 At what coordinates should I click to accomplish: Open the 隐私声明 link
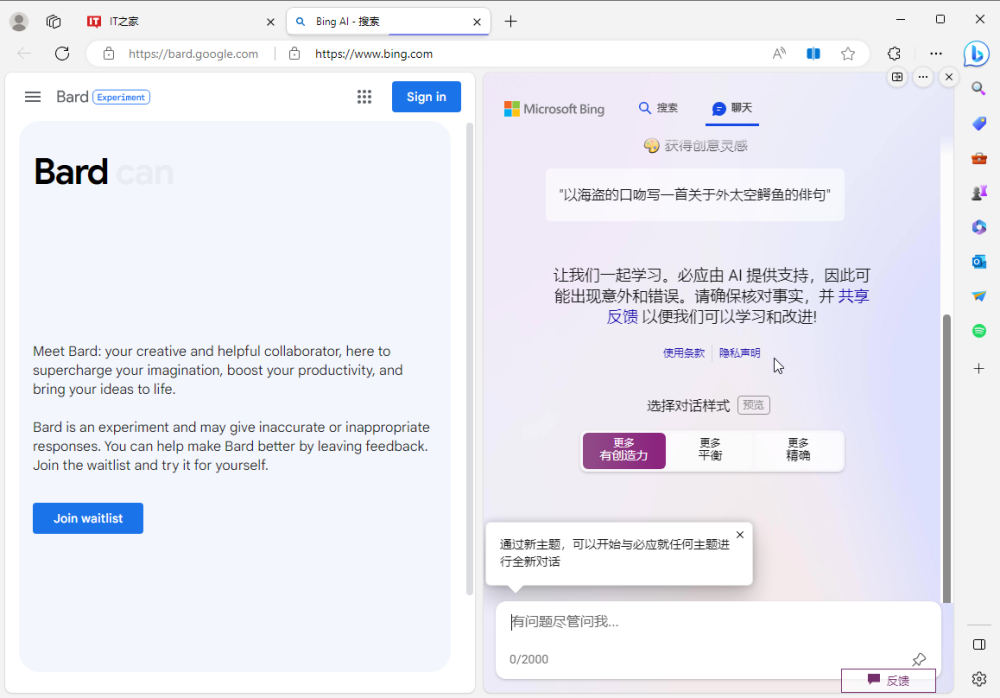pos(739,353)
